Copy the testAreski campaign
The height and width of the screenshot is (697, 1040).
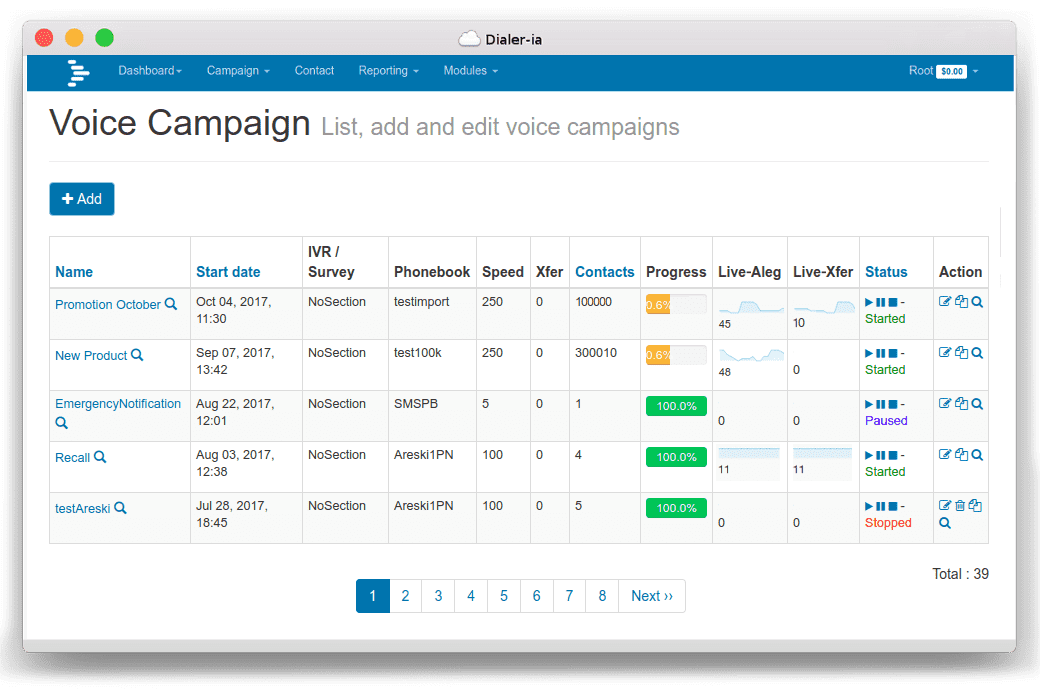(975, 506)
